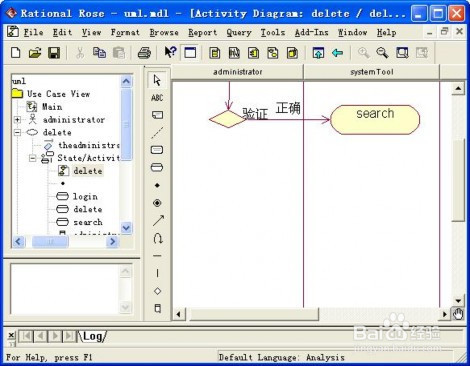Choose the Selection arrow tool
The image size is (470, 366).
(157, 80)
